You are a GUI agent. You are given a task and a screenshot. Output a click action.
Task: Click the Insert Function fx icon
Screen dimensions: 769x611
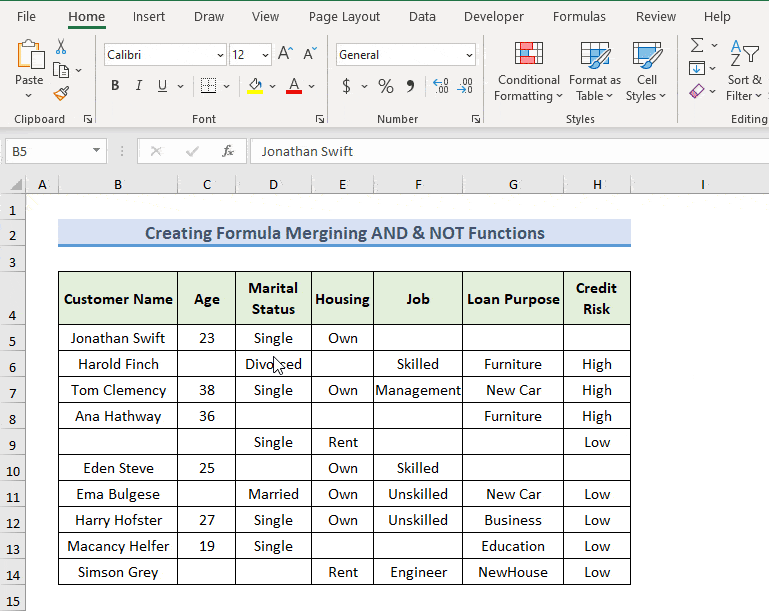(x=228, y=151)
